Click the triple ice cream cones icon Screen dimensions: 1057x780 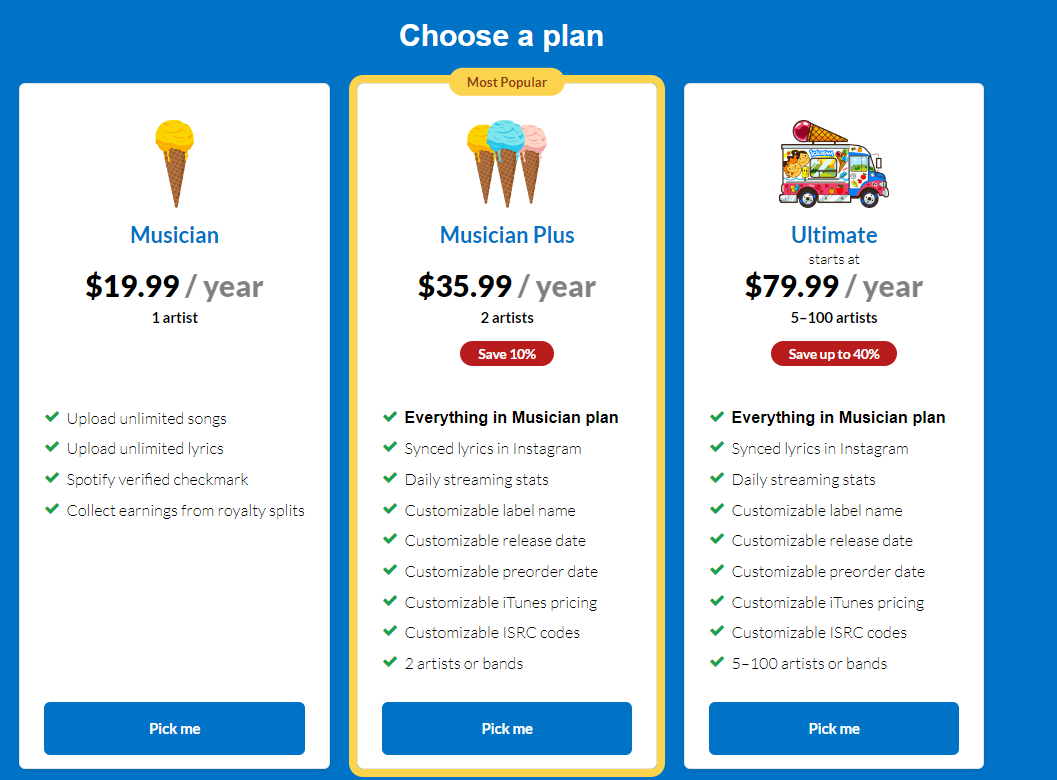coord(507,163)
